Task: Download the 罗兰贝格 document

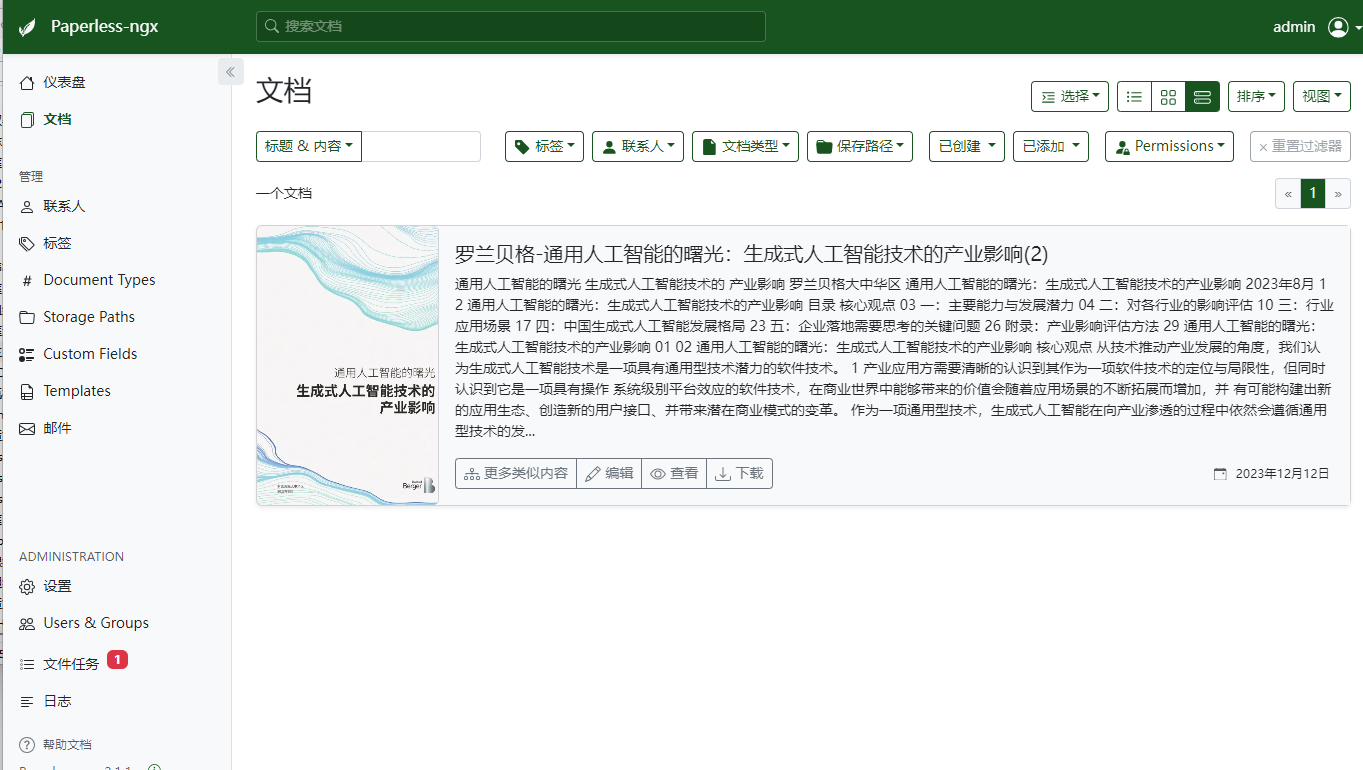Action: point(739,473)
